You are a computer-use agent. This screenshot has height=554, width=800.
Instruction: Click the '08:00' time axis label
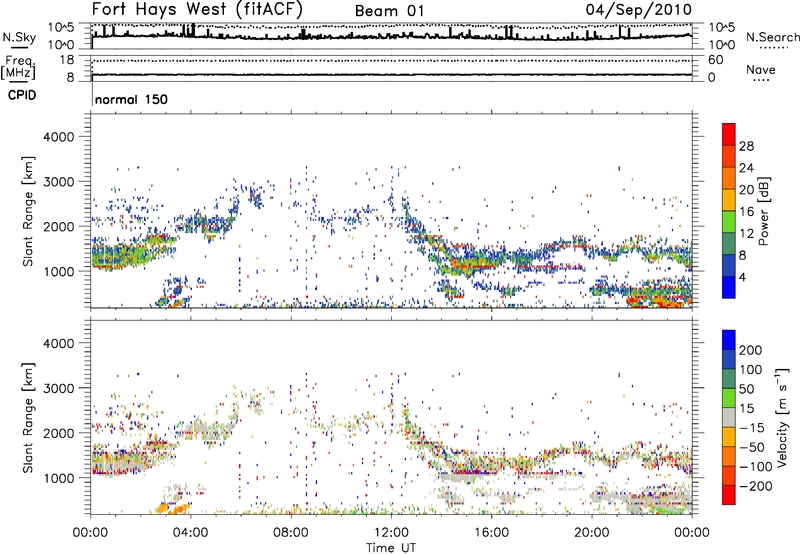click(x=291, y=533)
